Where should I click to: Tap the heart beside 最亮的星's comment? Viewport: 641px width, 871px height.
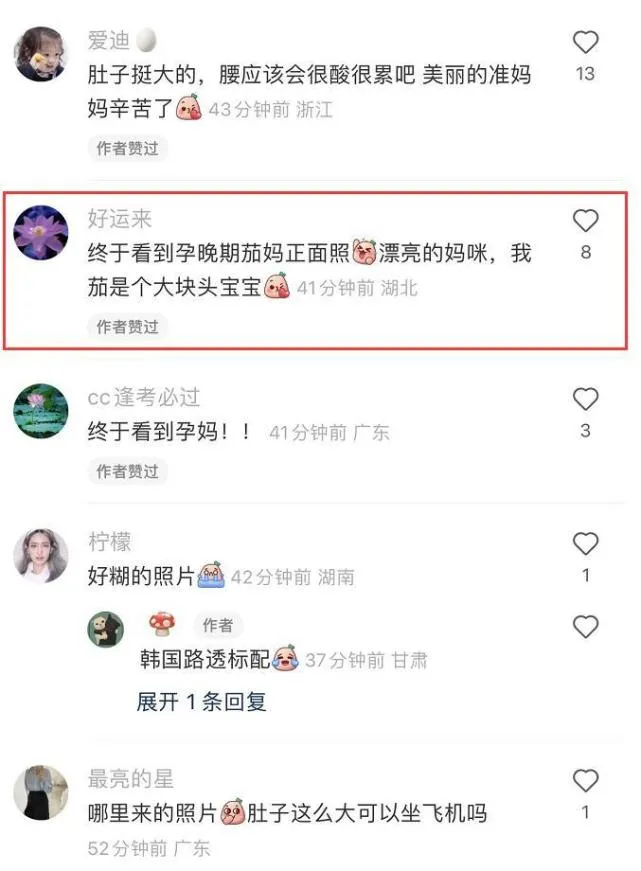585,780
